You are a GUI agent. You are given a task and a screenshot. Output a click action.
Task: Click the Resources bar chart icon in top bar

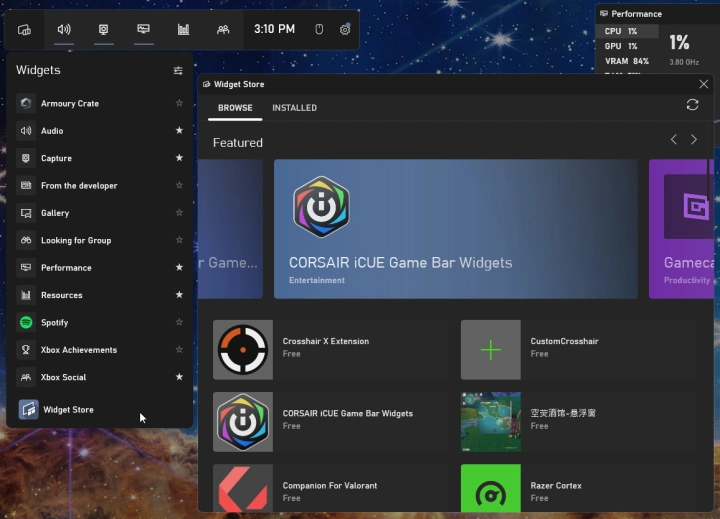[x=183, y=29]
